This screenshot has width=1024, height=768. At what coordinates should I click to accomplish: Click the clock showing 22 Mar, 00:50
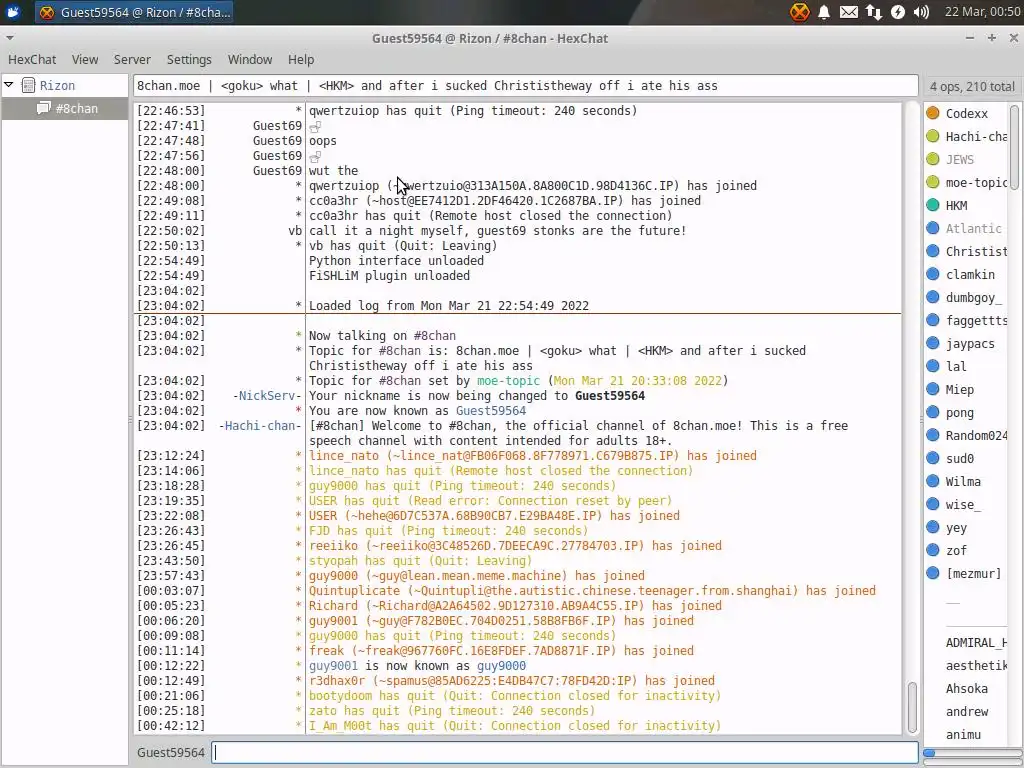tap(983, 12)
